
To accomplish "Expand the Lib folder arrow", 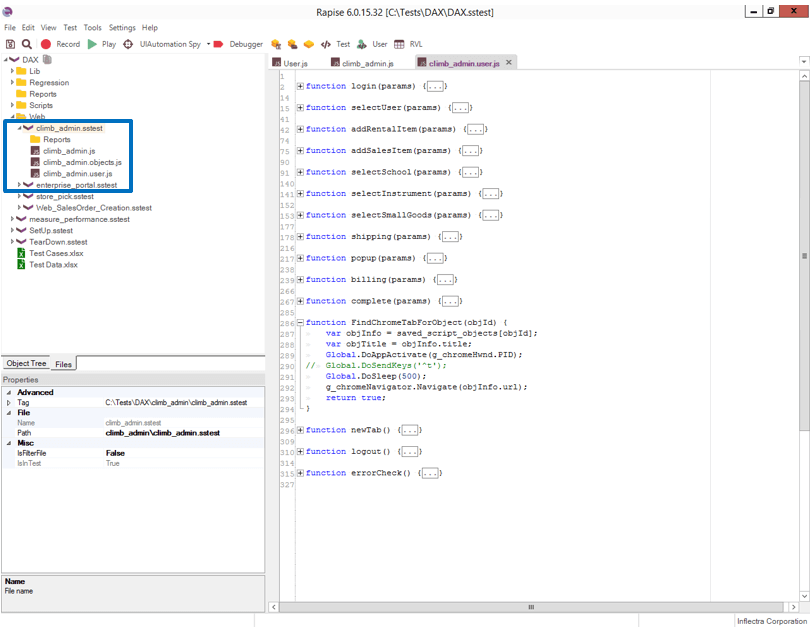I will tap(12, 71).
